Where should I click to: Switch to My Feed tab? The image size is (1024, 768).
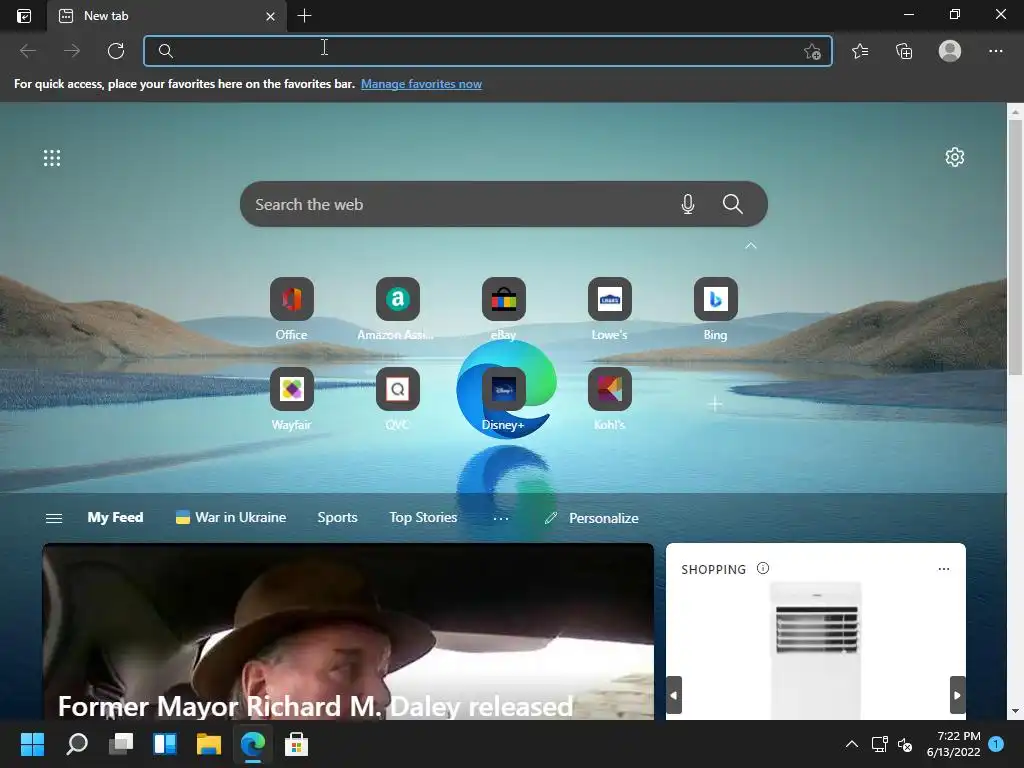pos(116,517)
